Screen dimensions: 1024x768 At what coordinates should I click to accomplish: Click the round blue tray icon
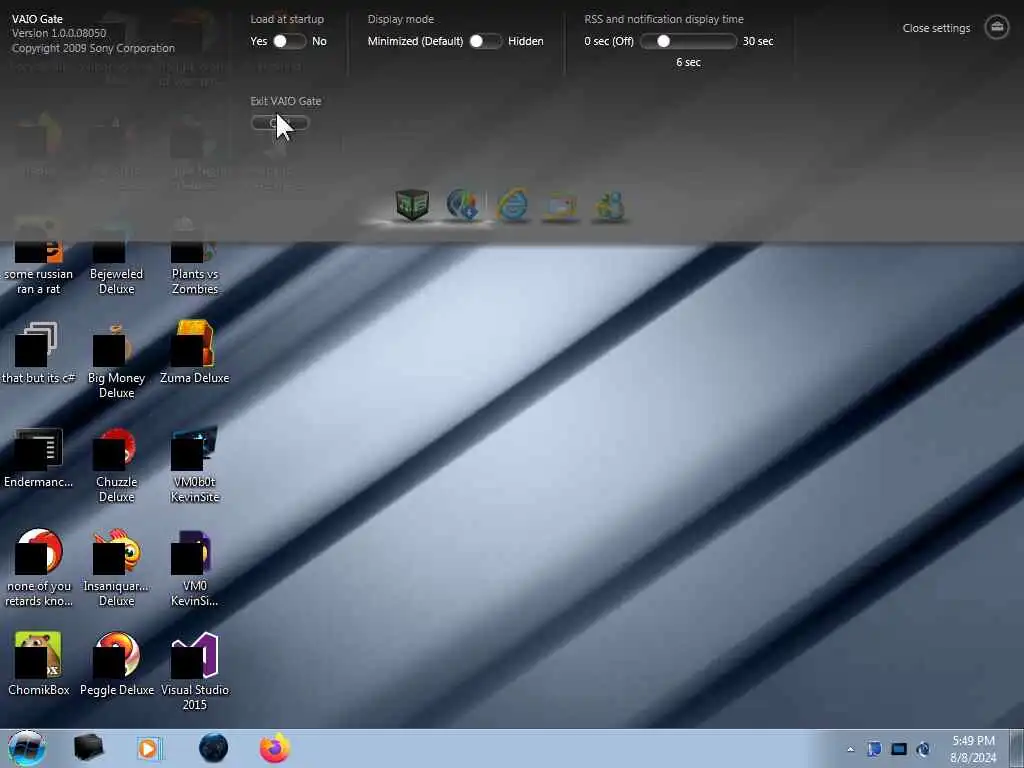pyautogui.click(x=923, y=749)
